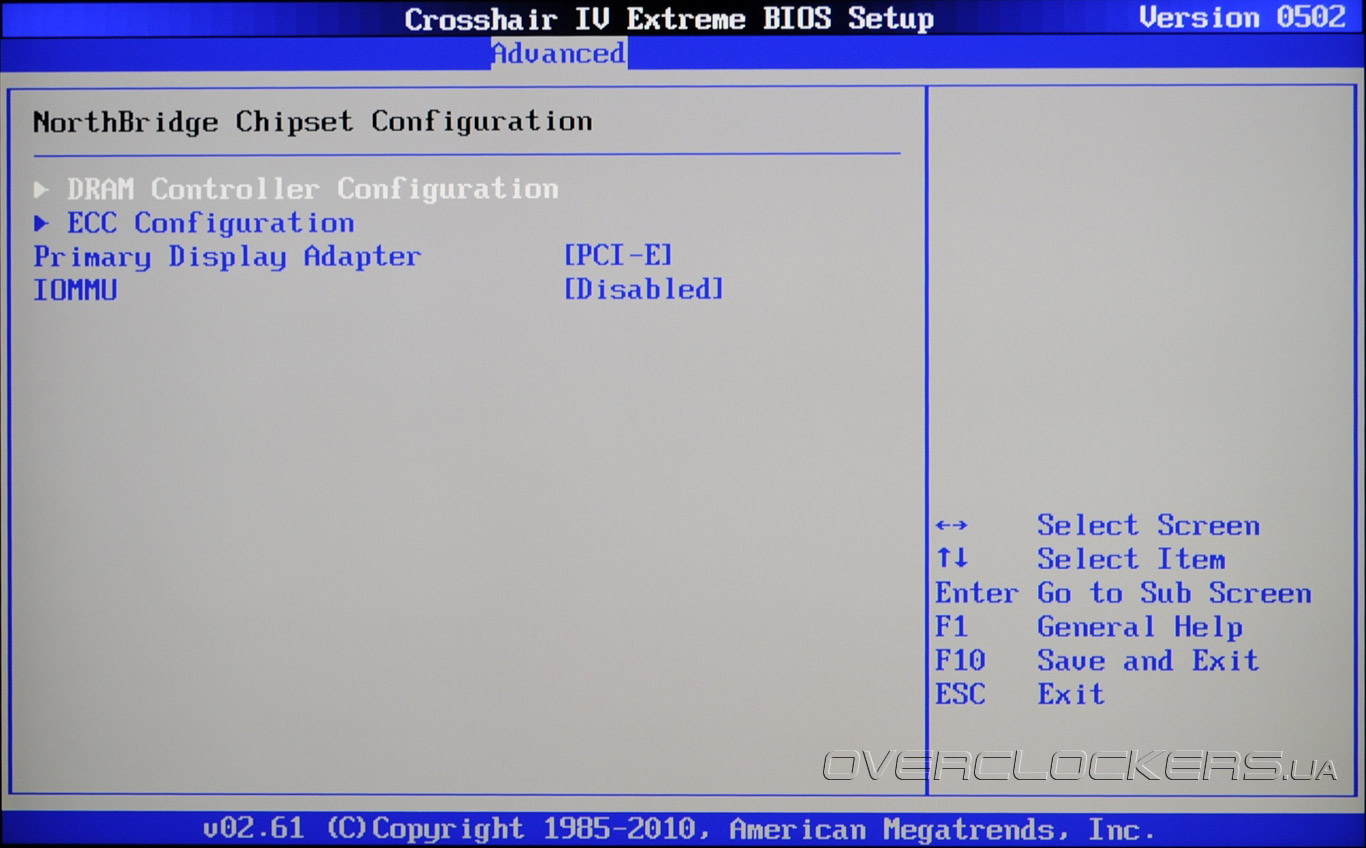The height and width of the screenshot is (848, 1366).
Task: Change the [PCI-E] display adapter value
Action: [x=618, y=256]
